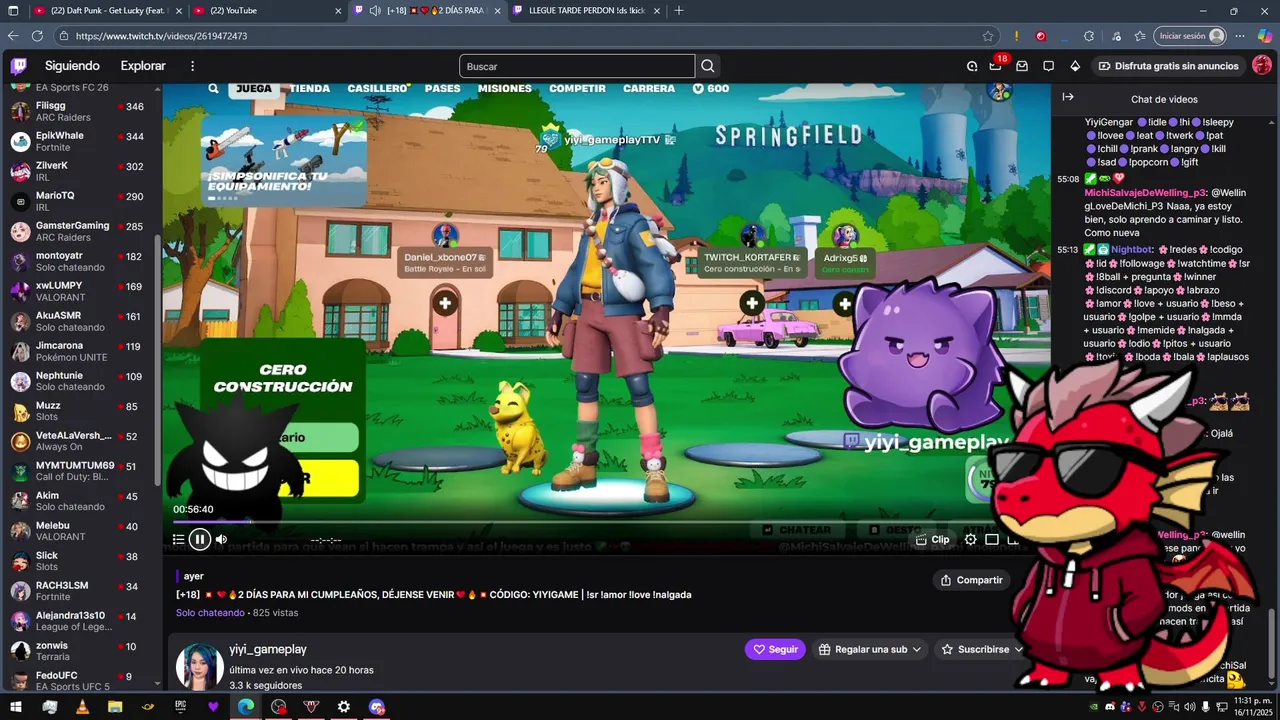Focus the Buscar search field
1280x720 pixels.
click(577, 66)
